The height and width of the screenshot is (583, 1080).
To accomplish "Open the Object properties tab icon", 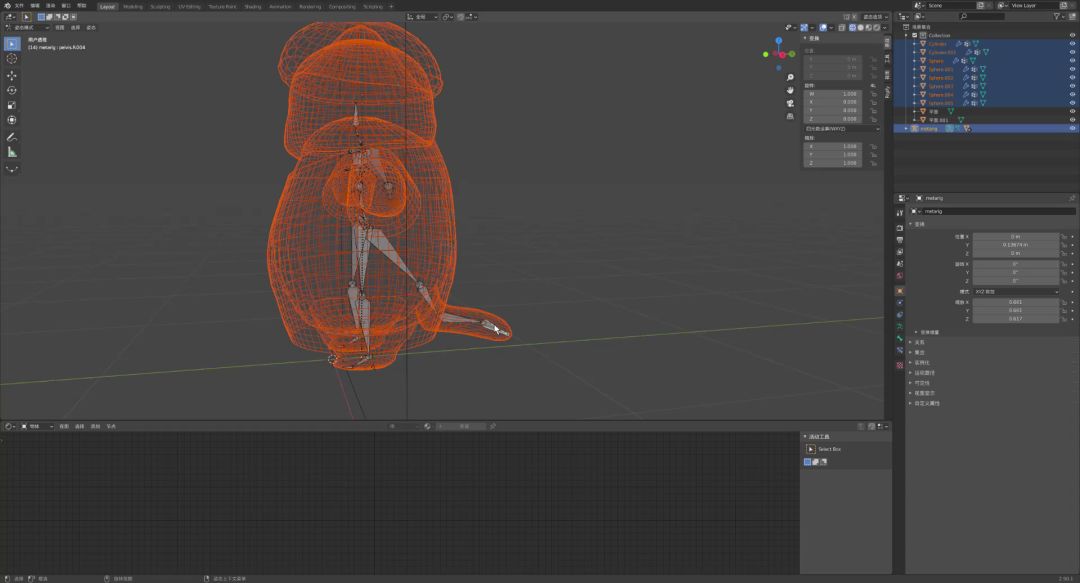I will point(900,291).
